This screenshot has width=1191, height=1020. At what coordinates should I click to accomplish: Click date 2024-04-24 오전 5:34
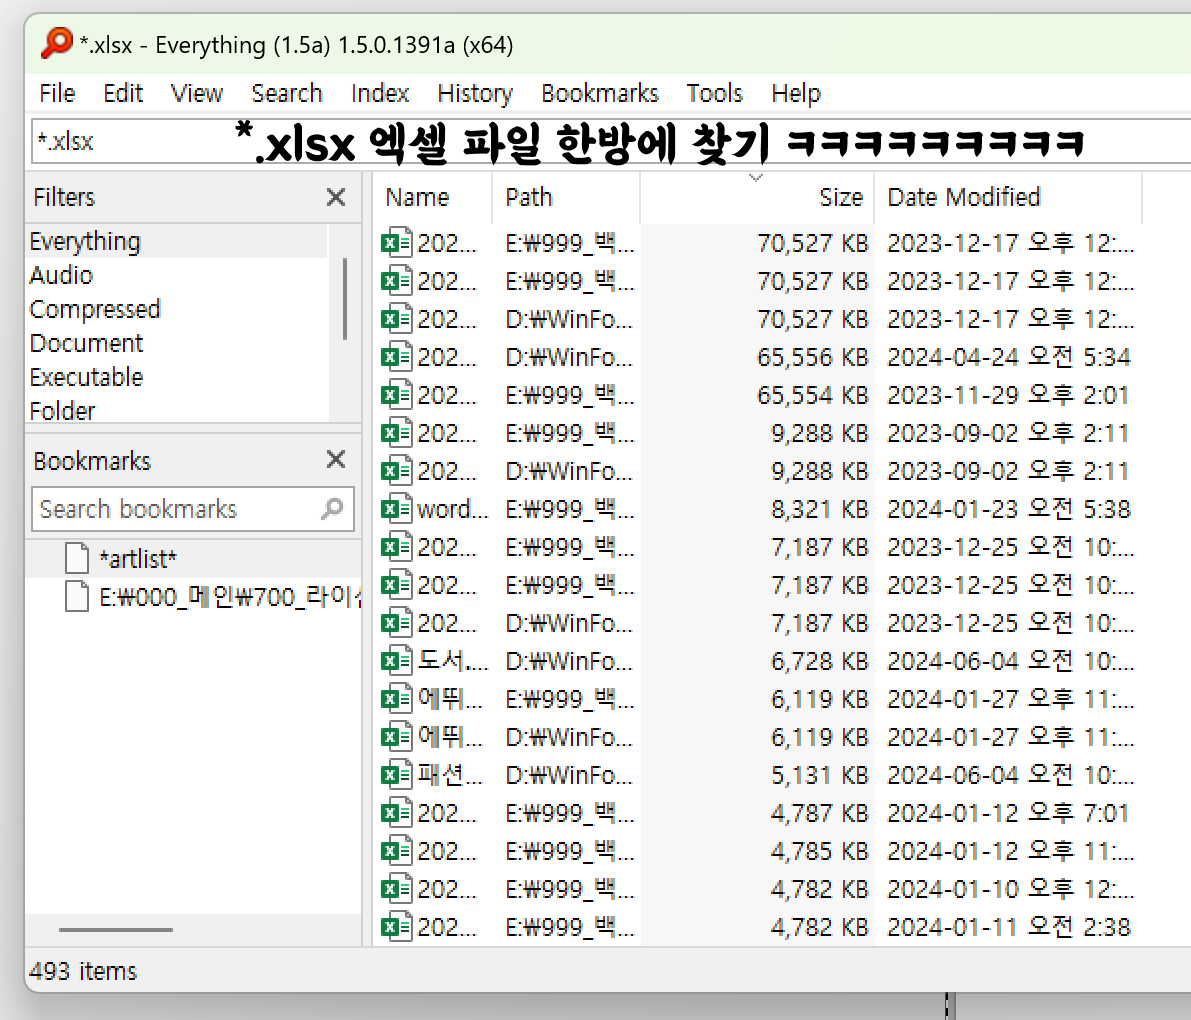1009,357
